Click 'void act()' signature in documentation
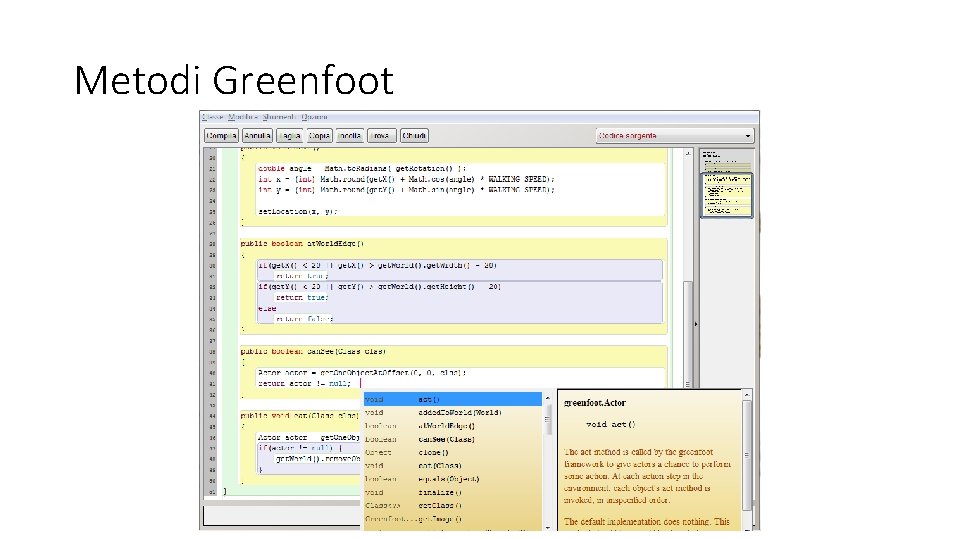This screenshot has height=540, width=960. (x=611, y=424)
